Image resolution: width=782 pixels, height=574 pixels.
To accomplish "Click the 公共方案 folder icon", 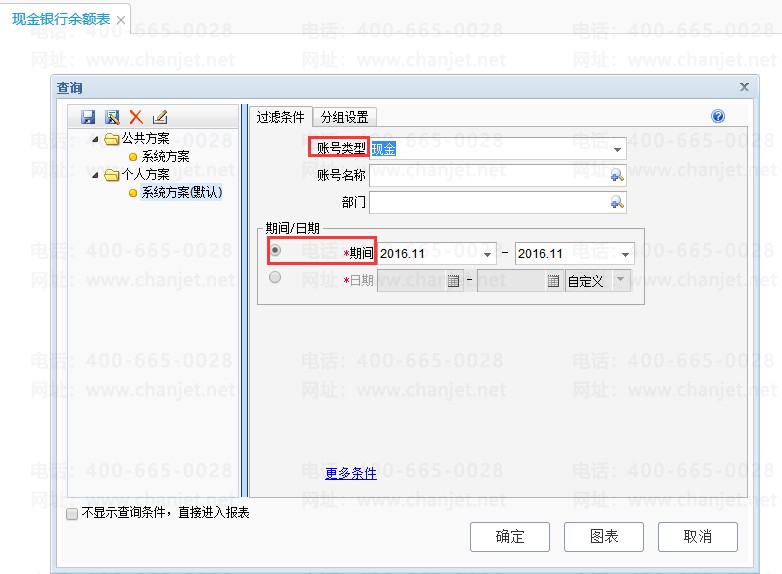I will pos(112,139).
